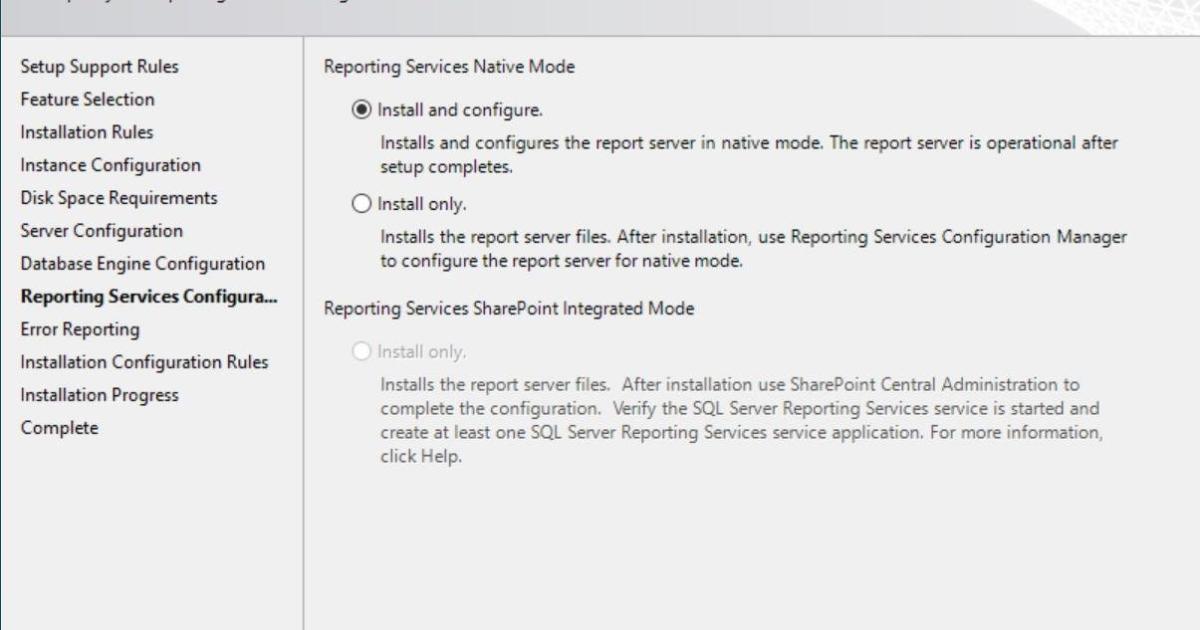The height and width of the screenshot is (630, 1200).
Task: Open Instance Configuration step
Action: (110, 165)
